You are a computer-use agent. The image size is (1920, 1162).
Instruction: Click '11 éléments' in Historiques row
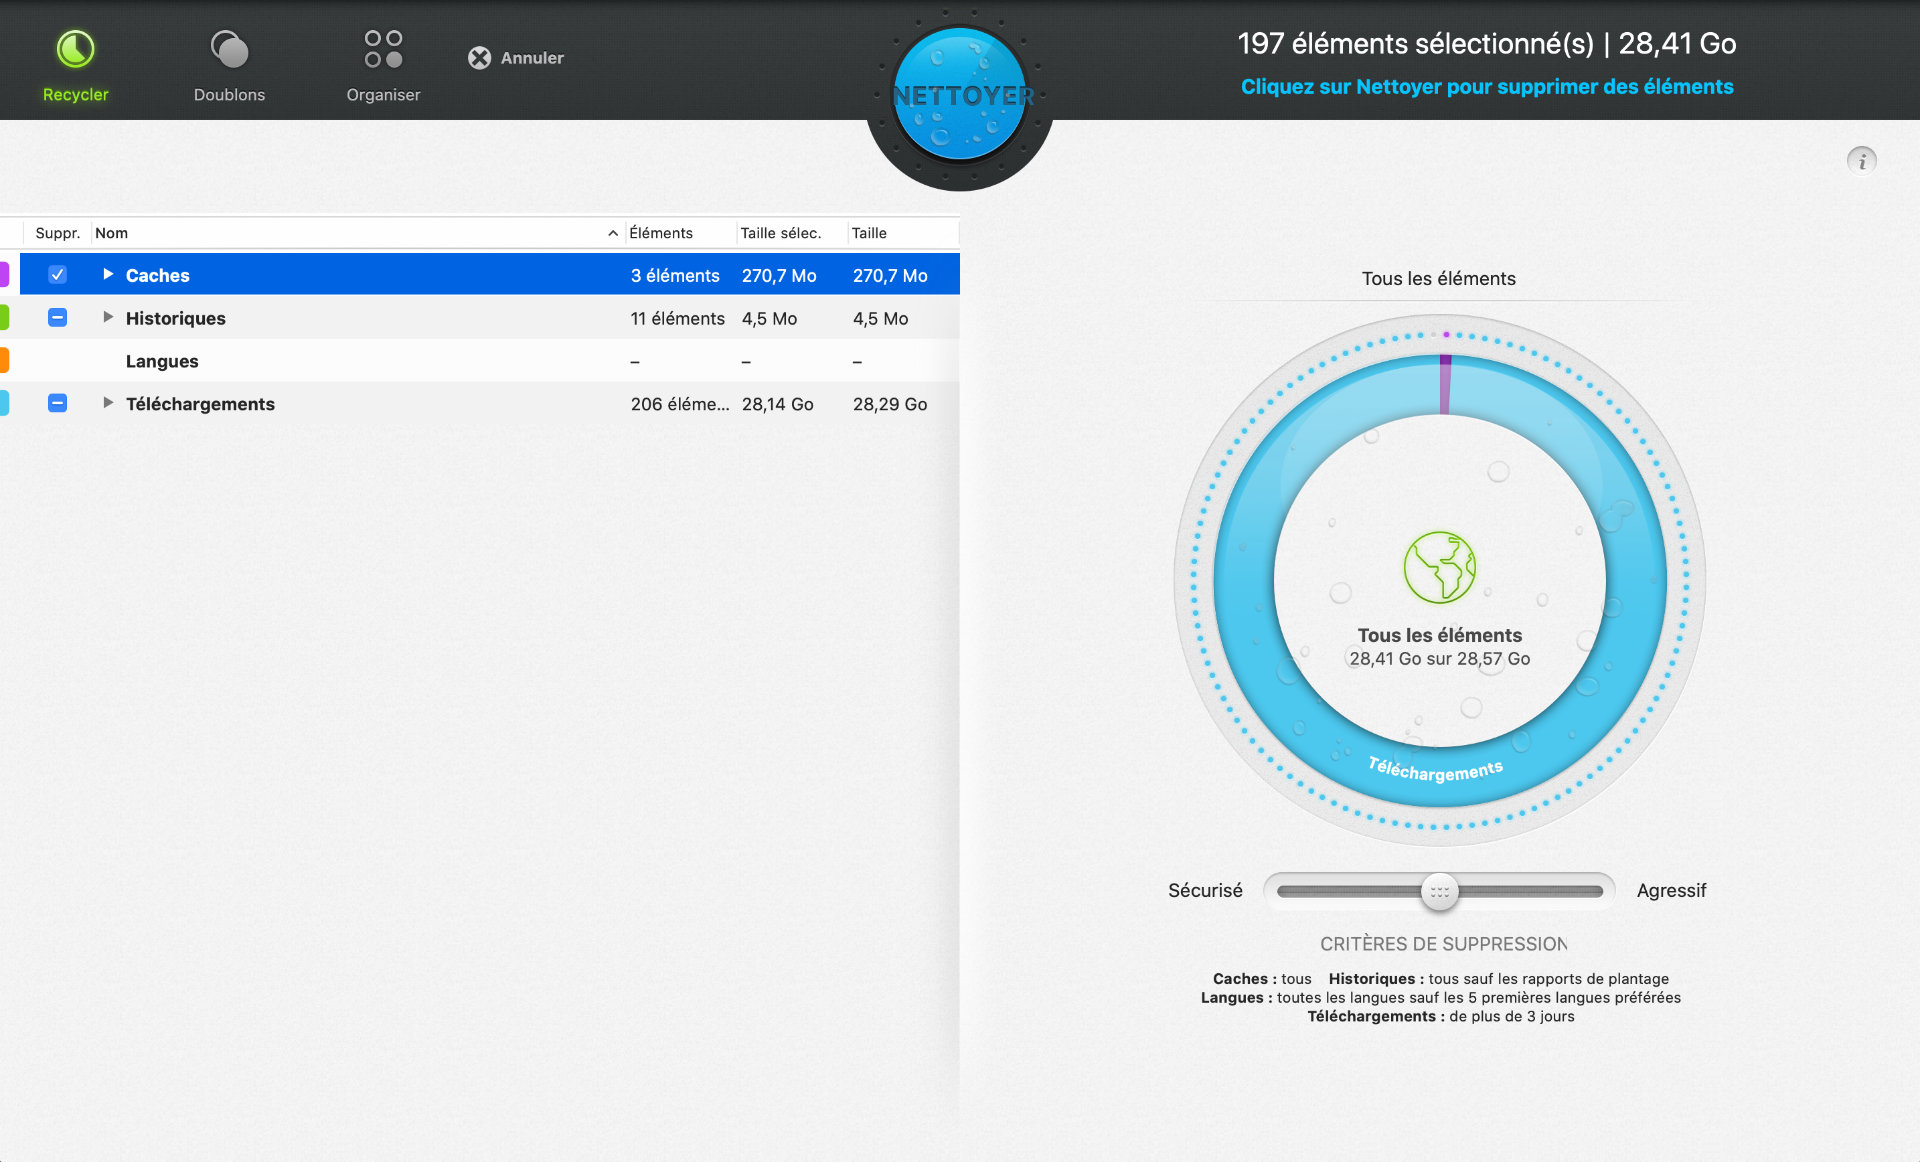677,319
